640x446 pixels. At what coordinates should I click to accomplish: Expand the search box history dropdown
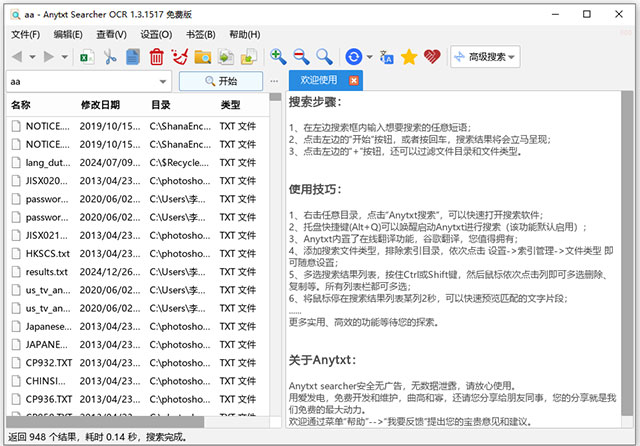click(163, 82)
